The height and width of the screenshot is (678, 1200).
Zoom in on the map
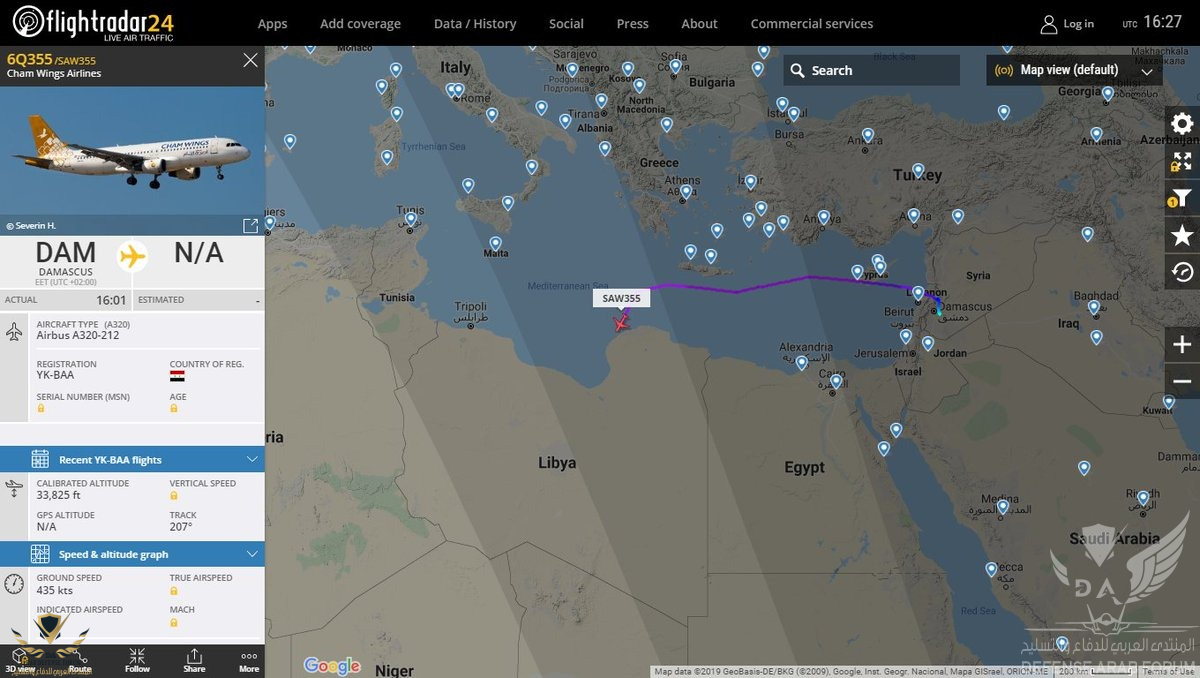(x=1182, y=345)
